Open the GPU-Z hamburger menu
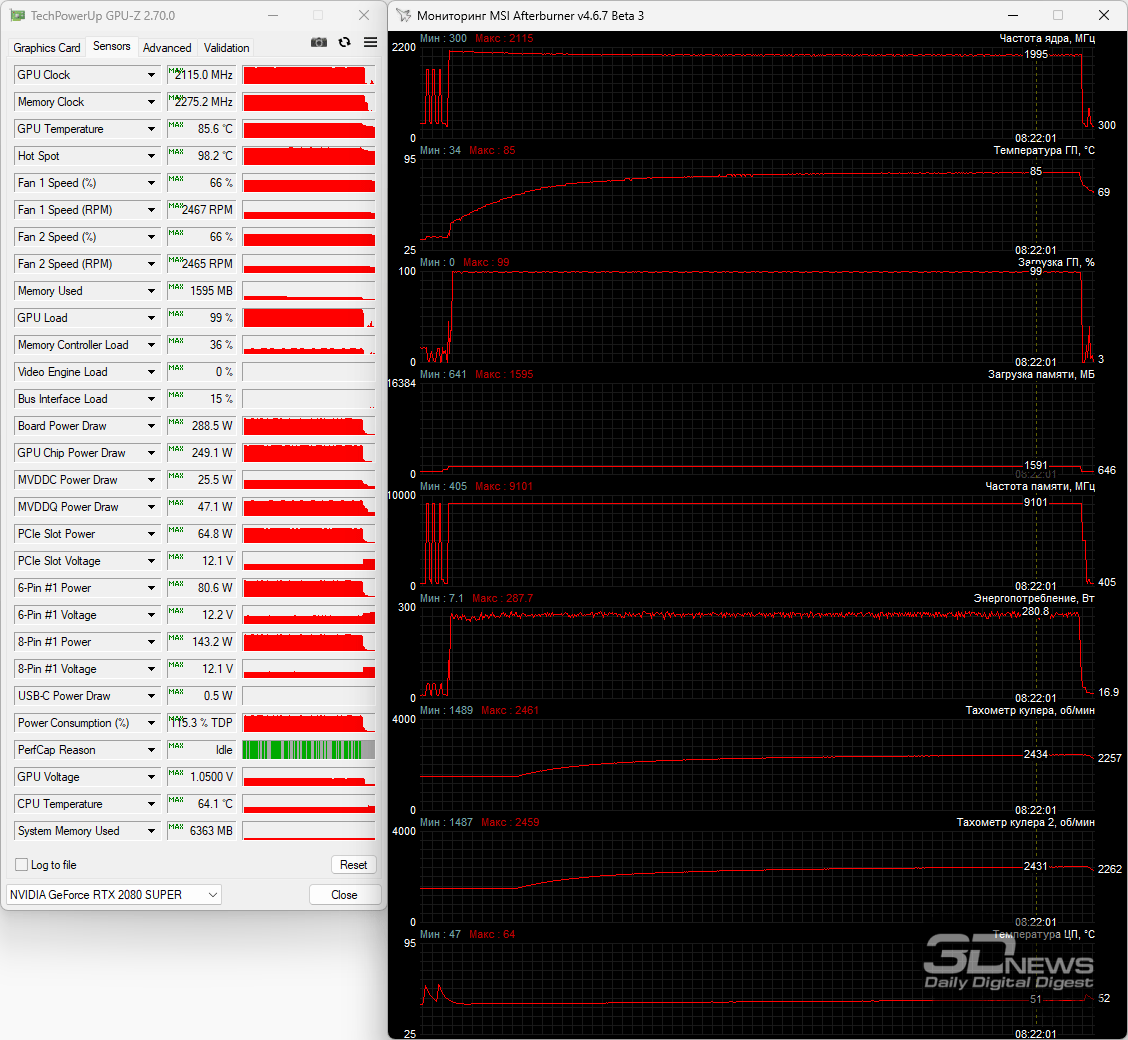1128x1040 pixels. [x=370, y=42]
